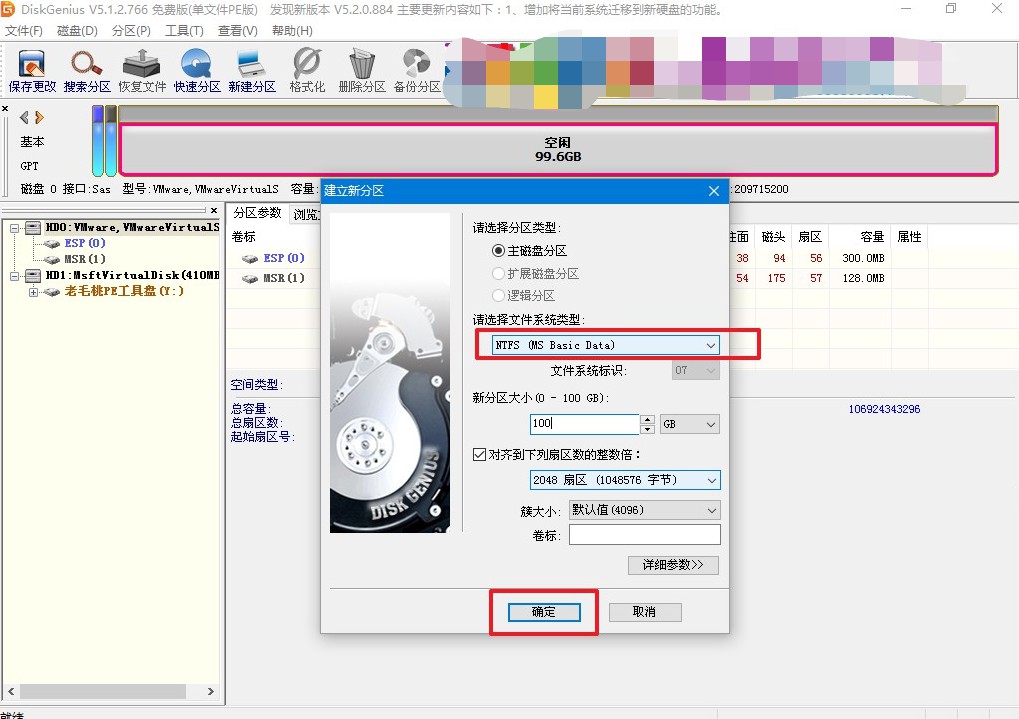Click the Save Changes (保存更改) toolbar icon
This screenshot has width=1019, height=719.
pos(32,70)
